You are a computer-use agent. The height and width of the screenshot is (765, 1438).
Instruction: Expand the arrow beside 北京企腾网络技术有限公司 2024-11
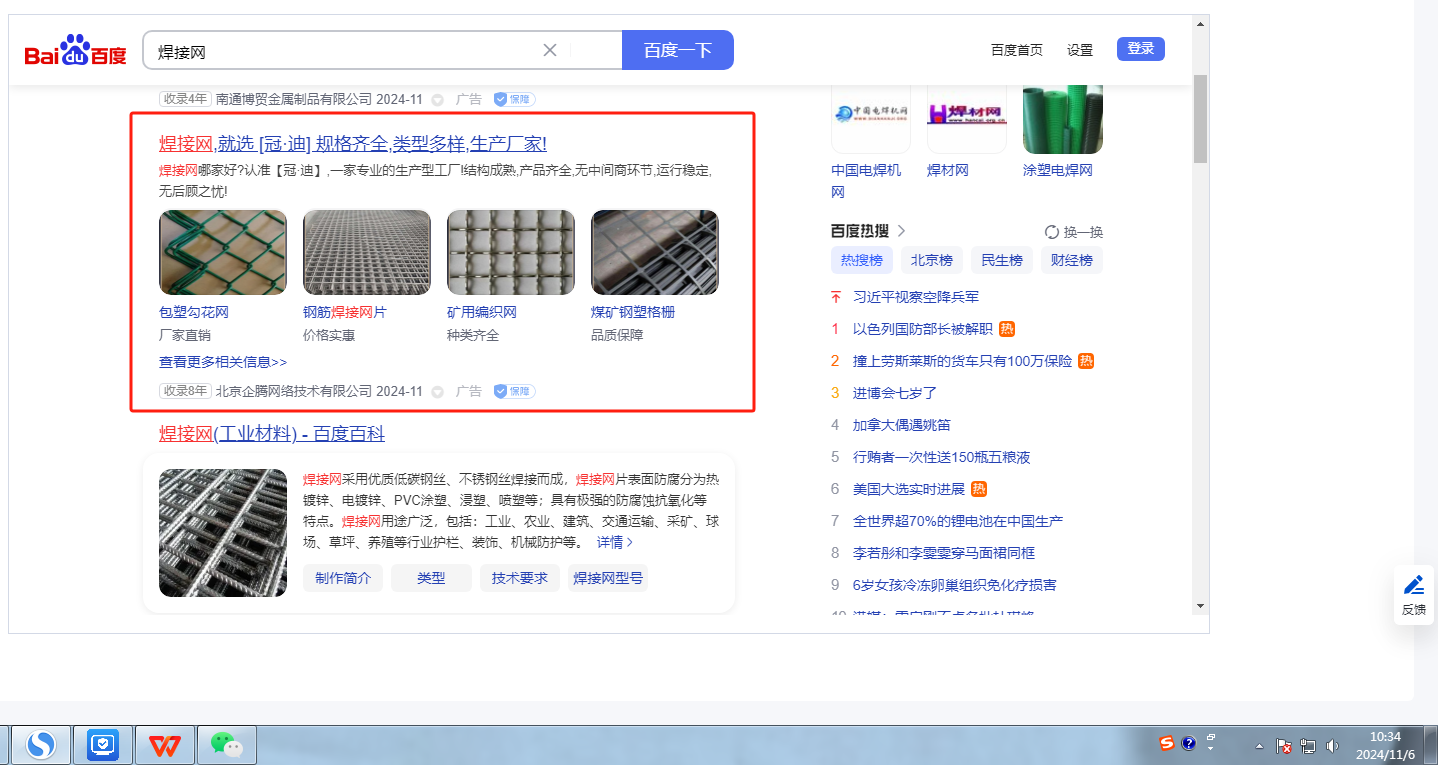click(438, 392)
